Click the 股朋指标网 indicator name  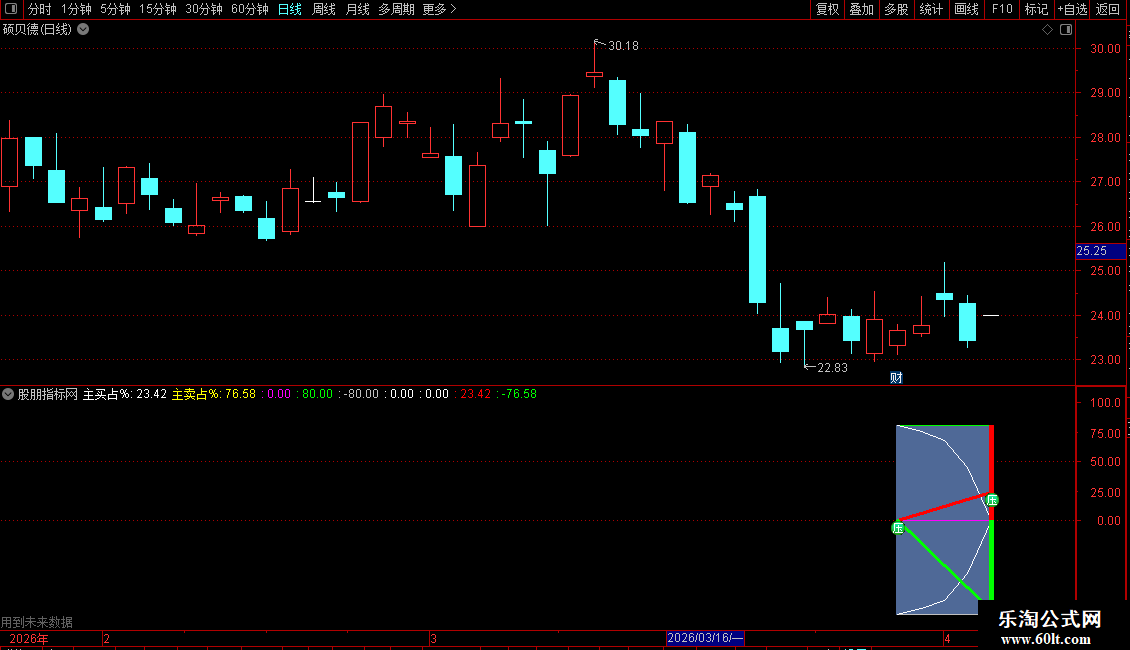click(x=48, y=394)
